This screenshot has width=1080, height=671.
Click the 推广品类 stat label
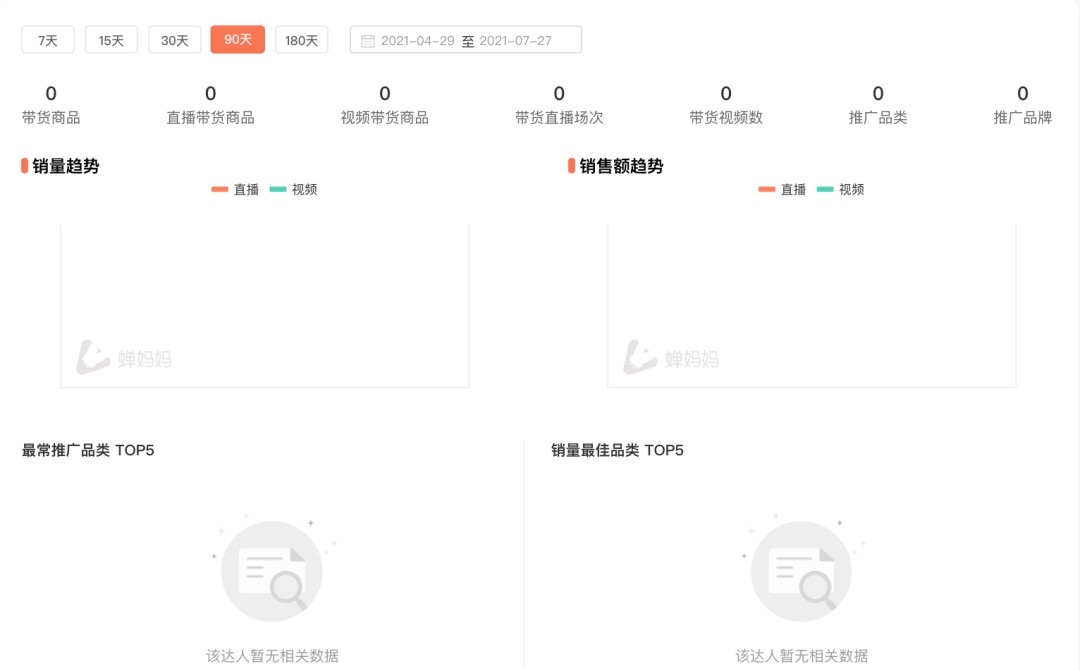(878, 118)
